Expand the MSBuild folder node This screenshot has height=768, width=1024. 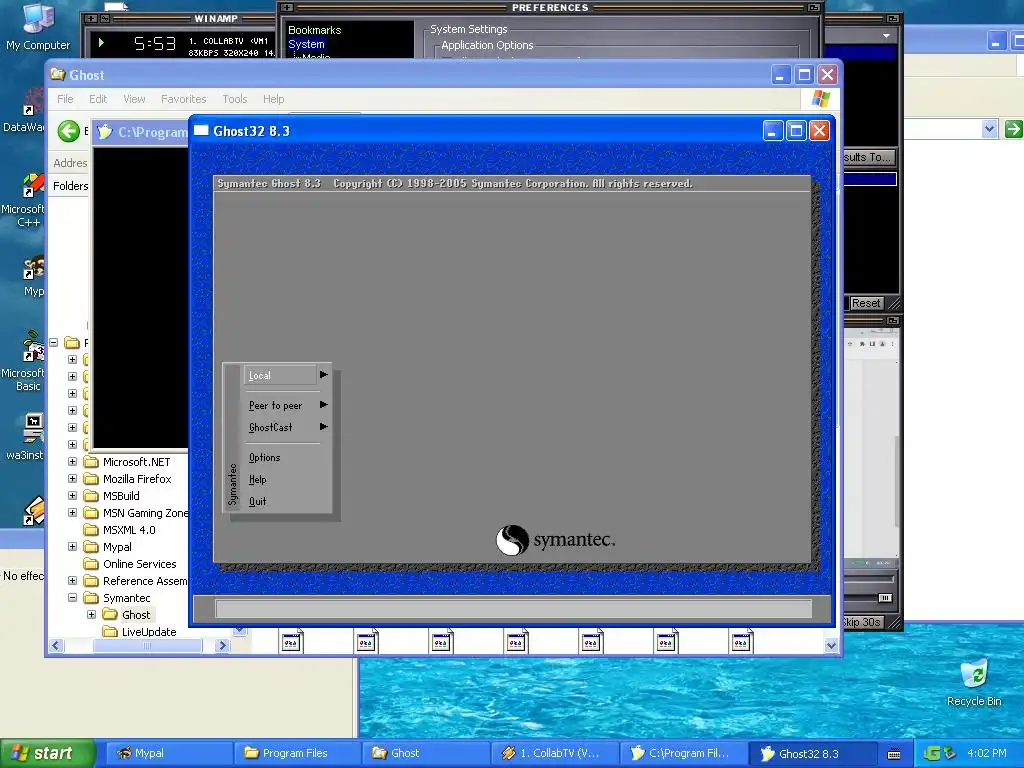pyautogui.click(x=72, y=496)
